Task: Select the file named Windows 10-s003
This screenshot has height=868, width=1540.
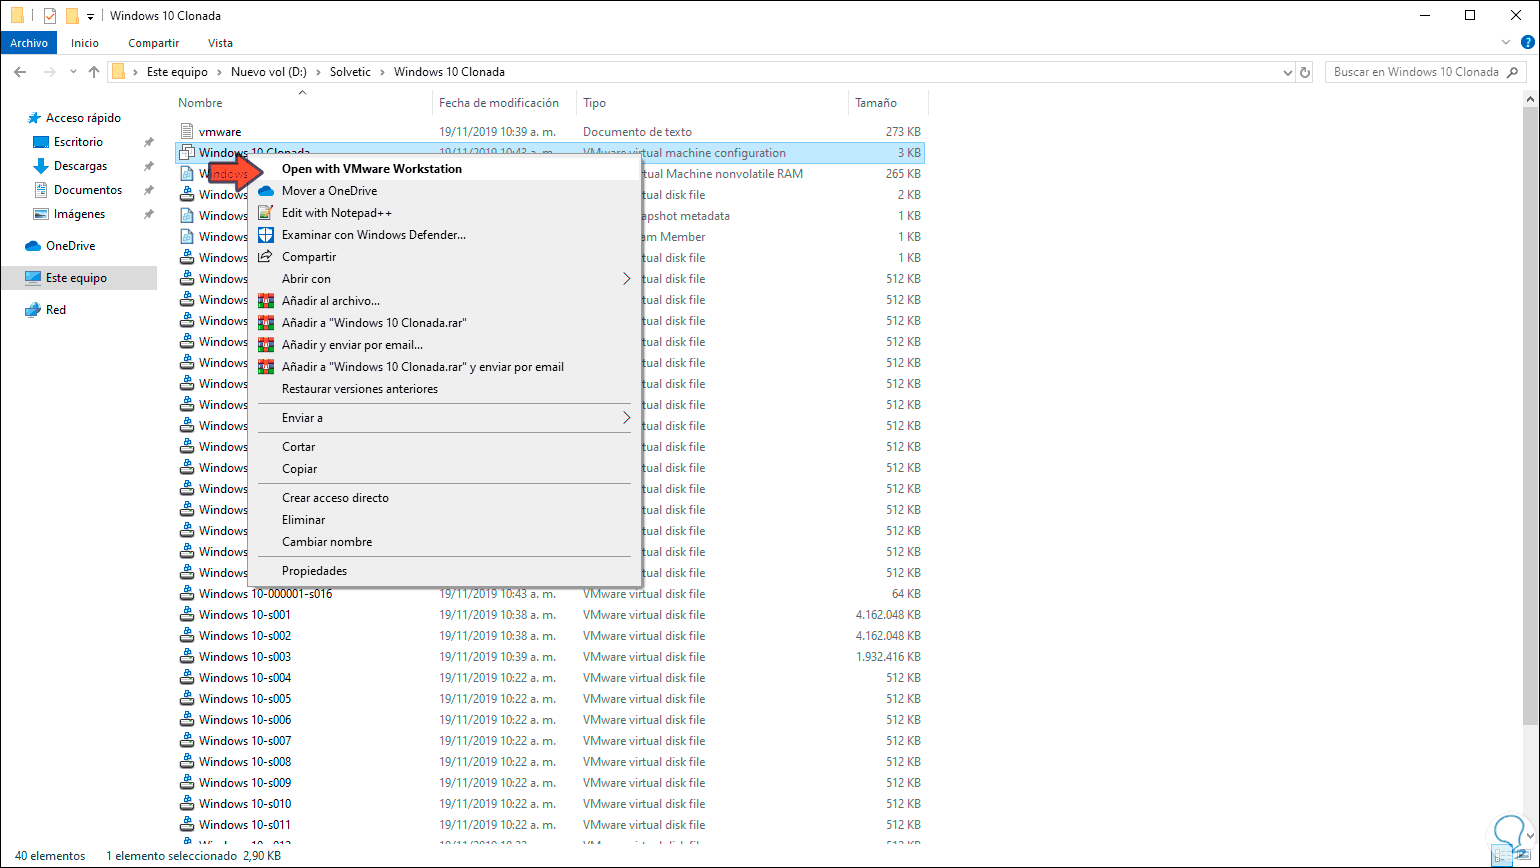Action: (x=245, y=657)
